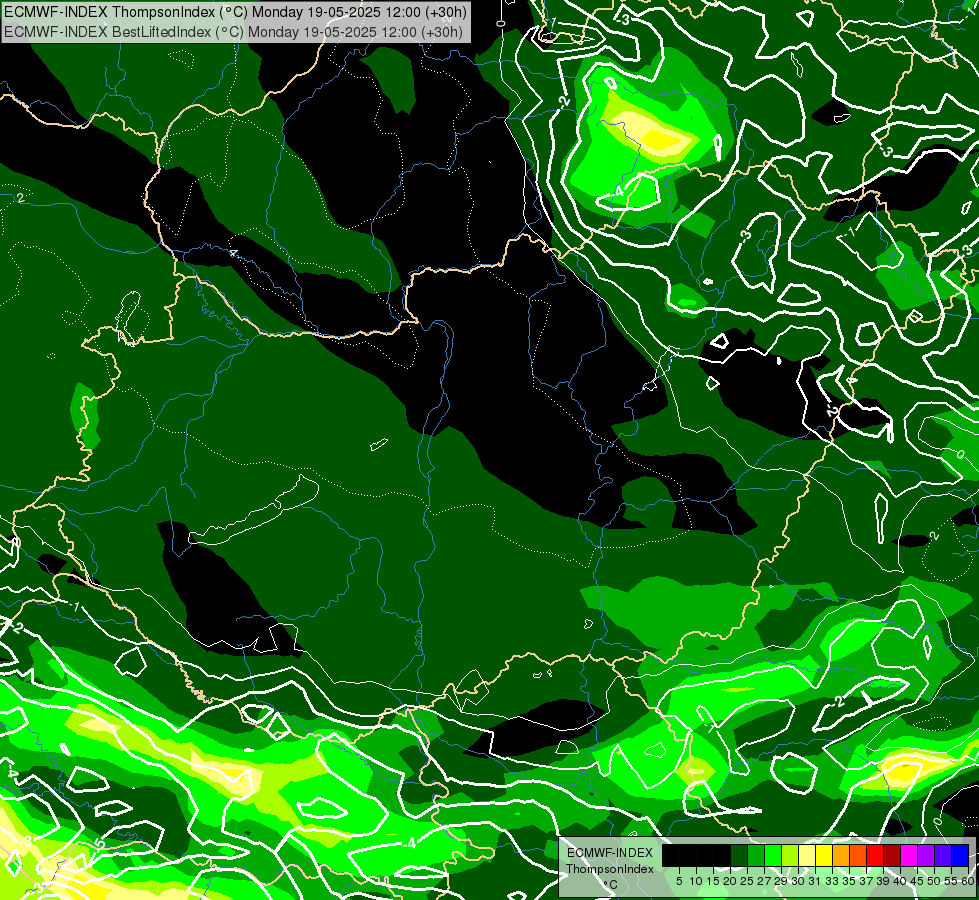The height and width of the screenshot is (900, 979).
Task: Click the legend tick value '30'
Action: [797, 881]
